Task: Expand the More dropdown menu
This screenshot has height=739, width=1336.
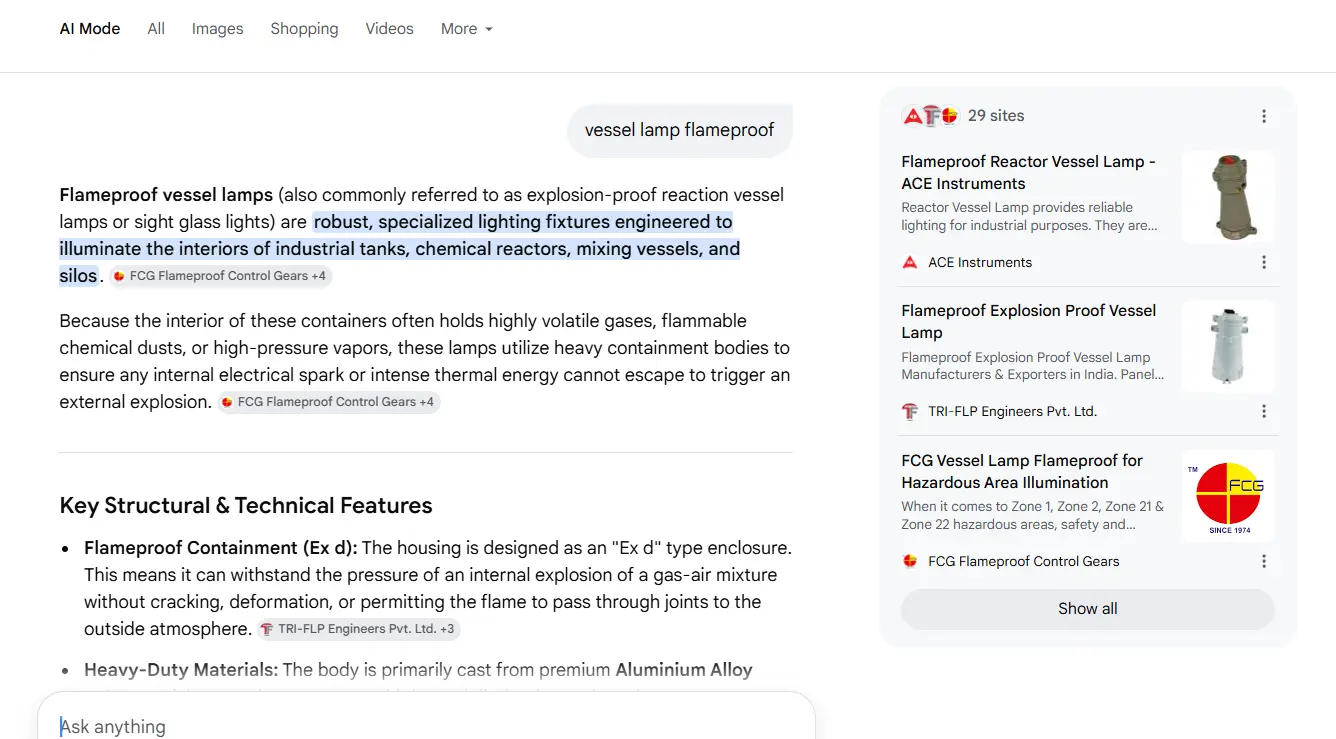Action: [467, 29]
